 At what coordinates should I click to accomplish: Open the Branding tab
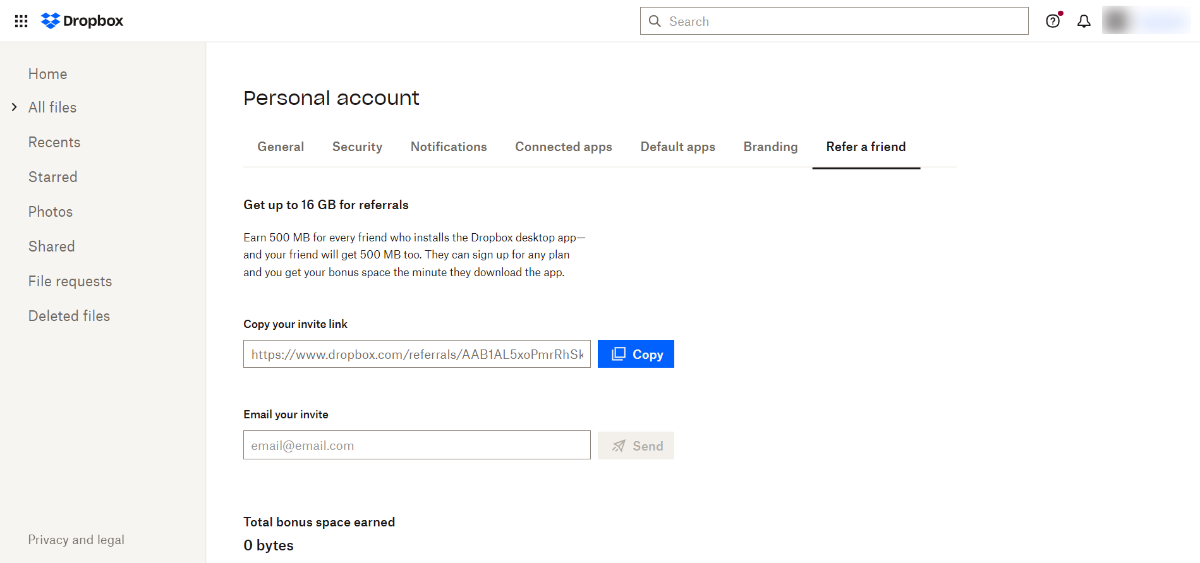[x=771, y=147]
